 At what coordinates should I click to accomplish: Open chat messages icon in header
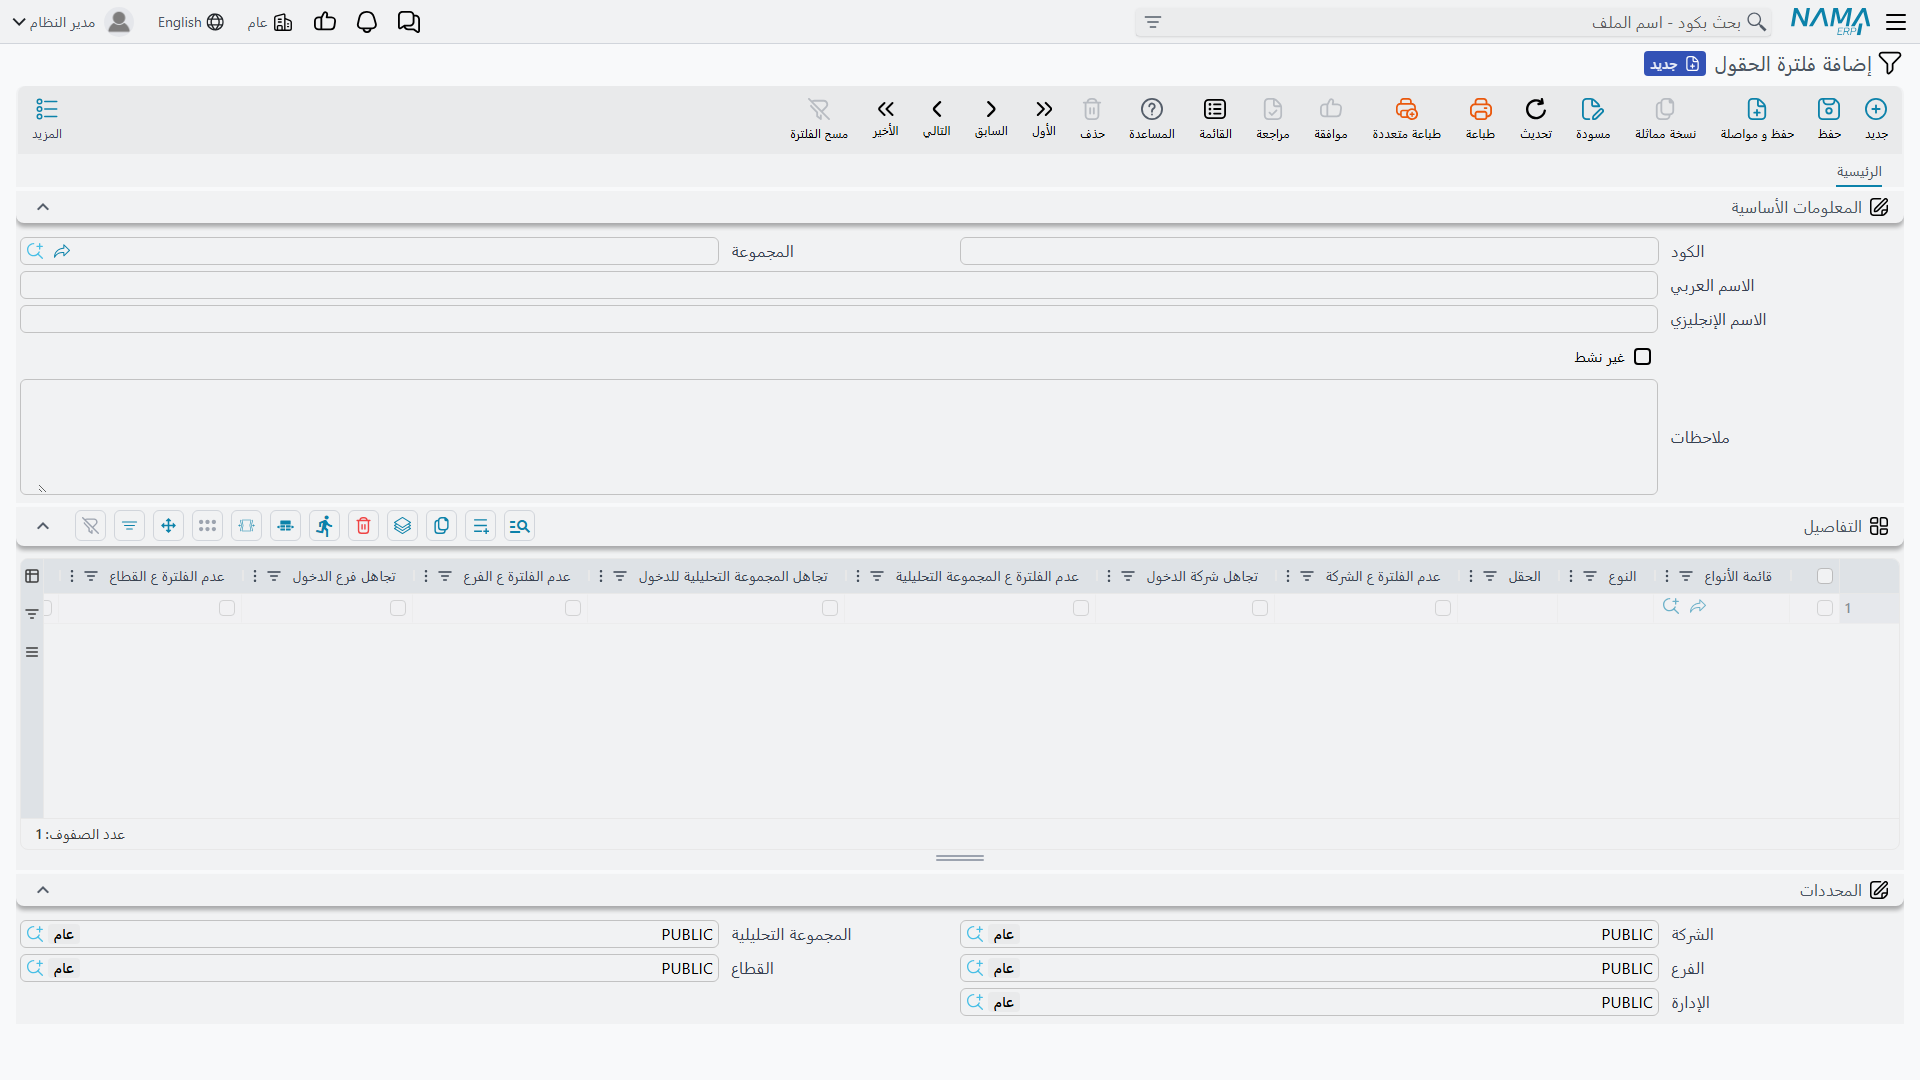pos(409,22)
